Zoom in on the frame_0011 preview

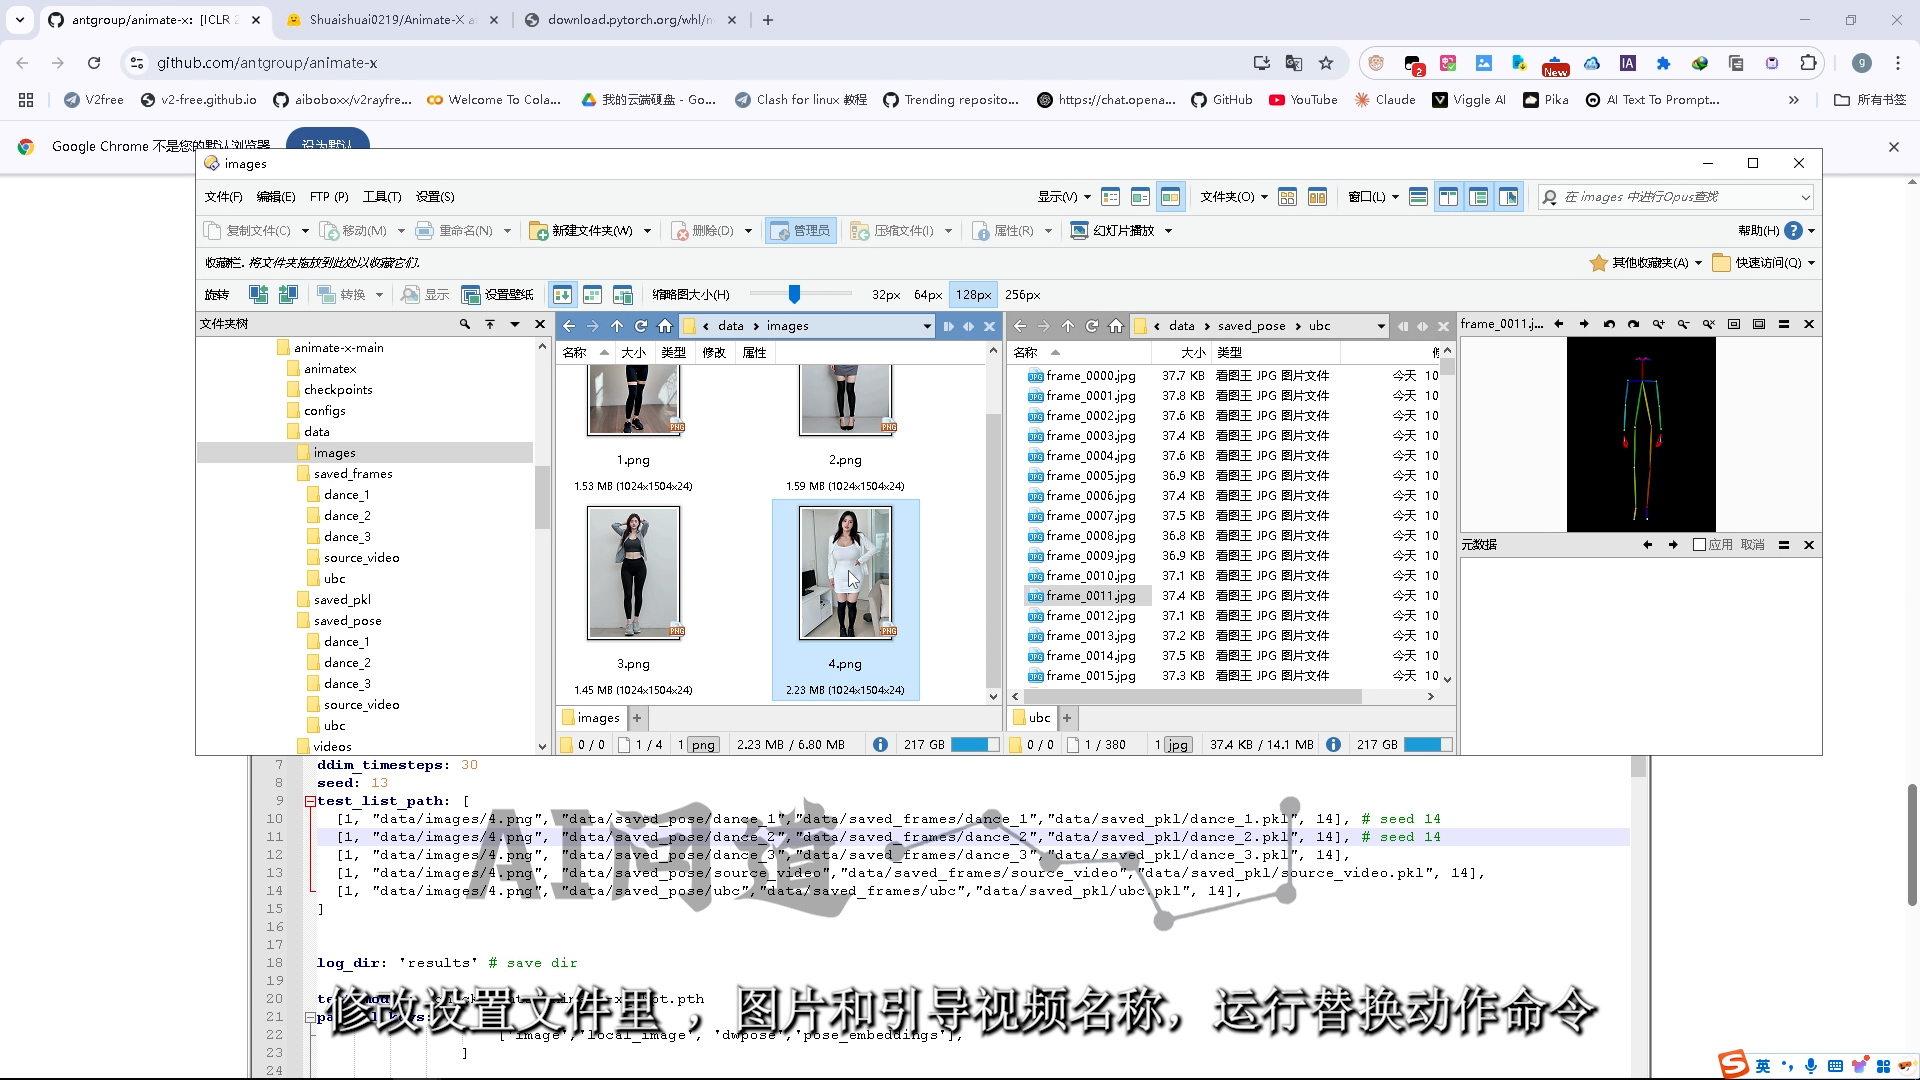click(1659, 324)
